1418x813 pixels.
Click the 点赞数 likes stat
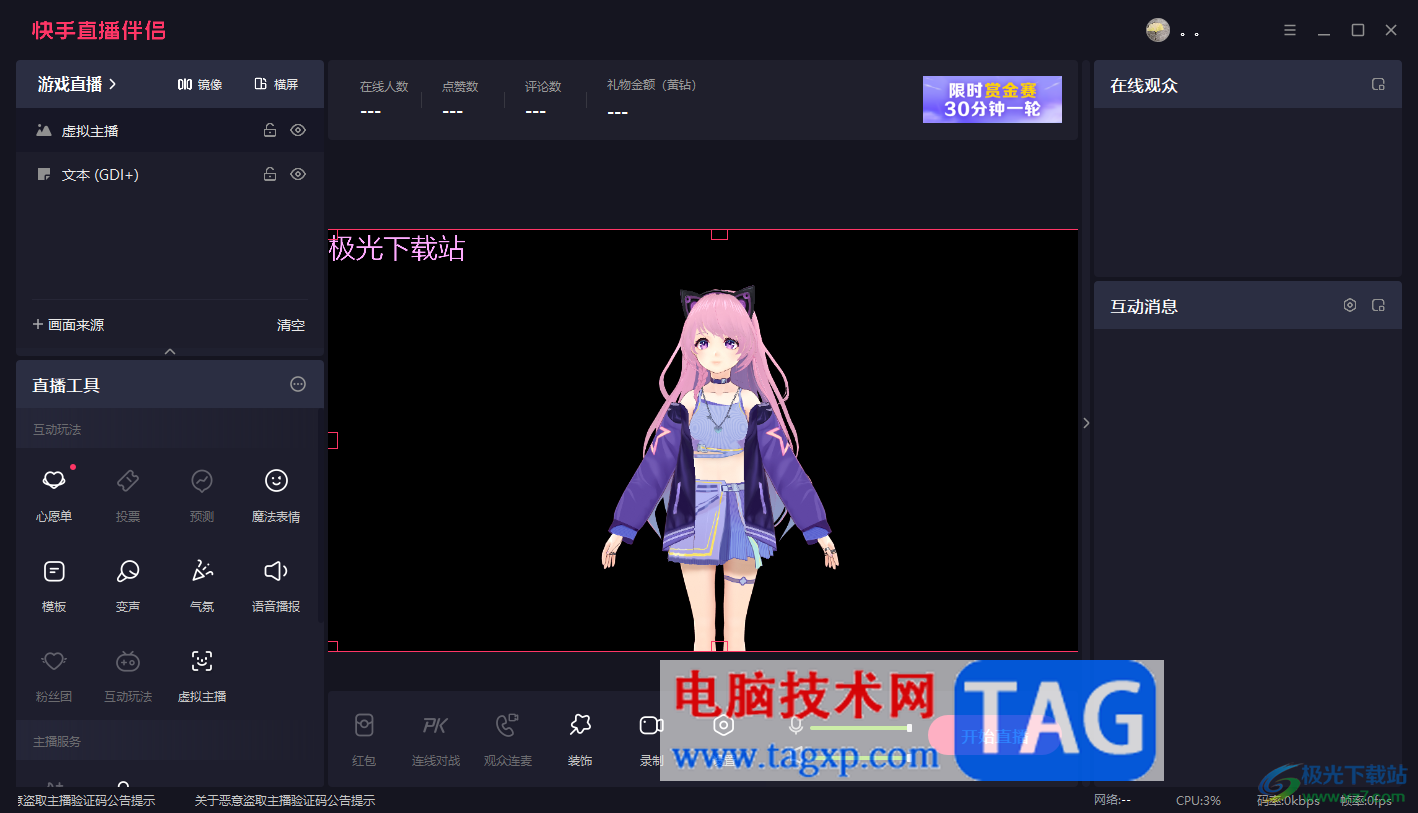point(460,99)
